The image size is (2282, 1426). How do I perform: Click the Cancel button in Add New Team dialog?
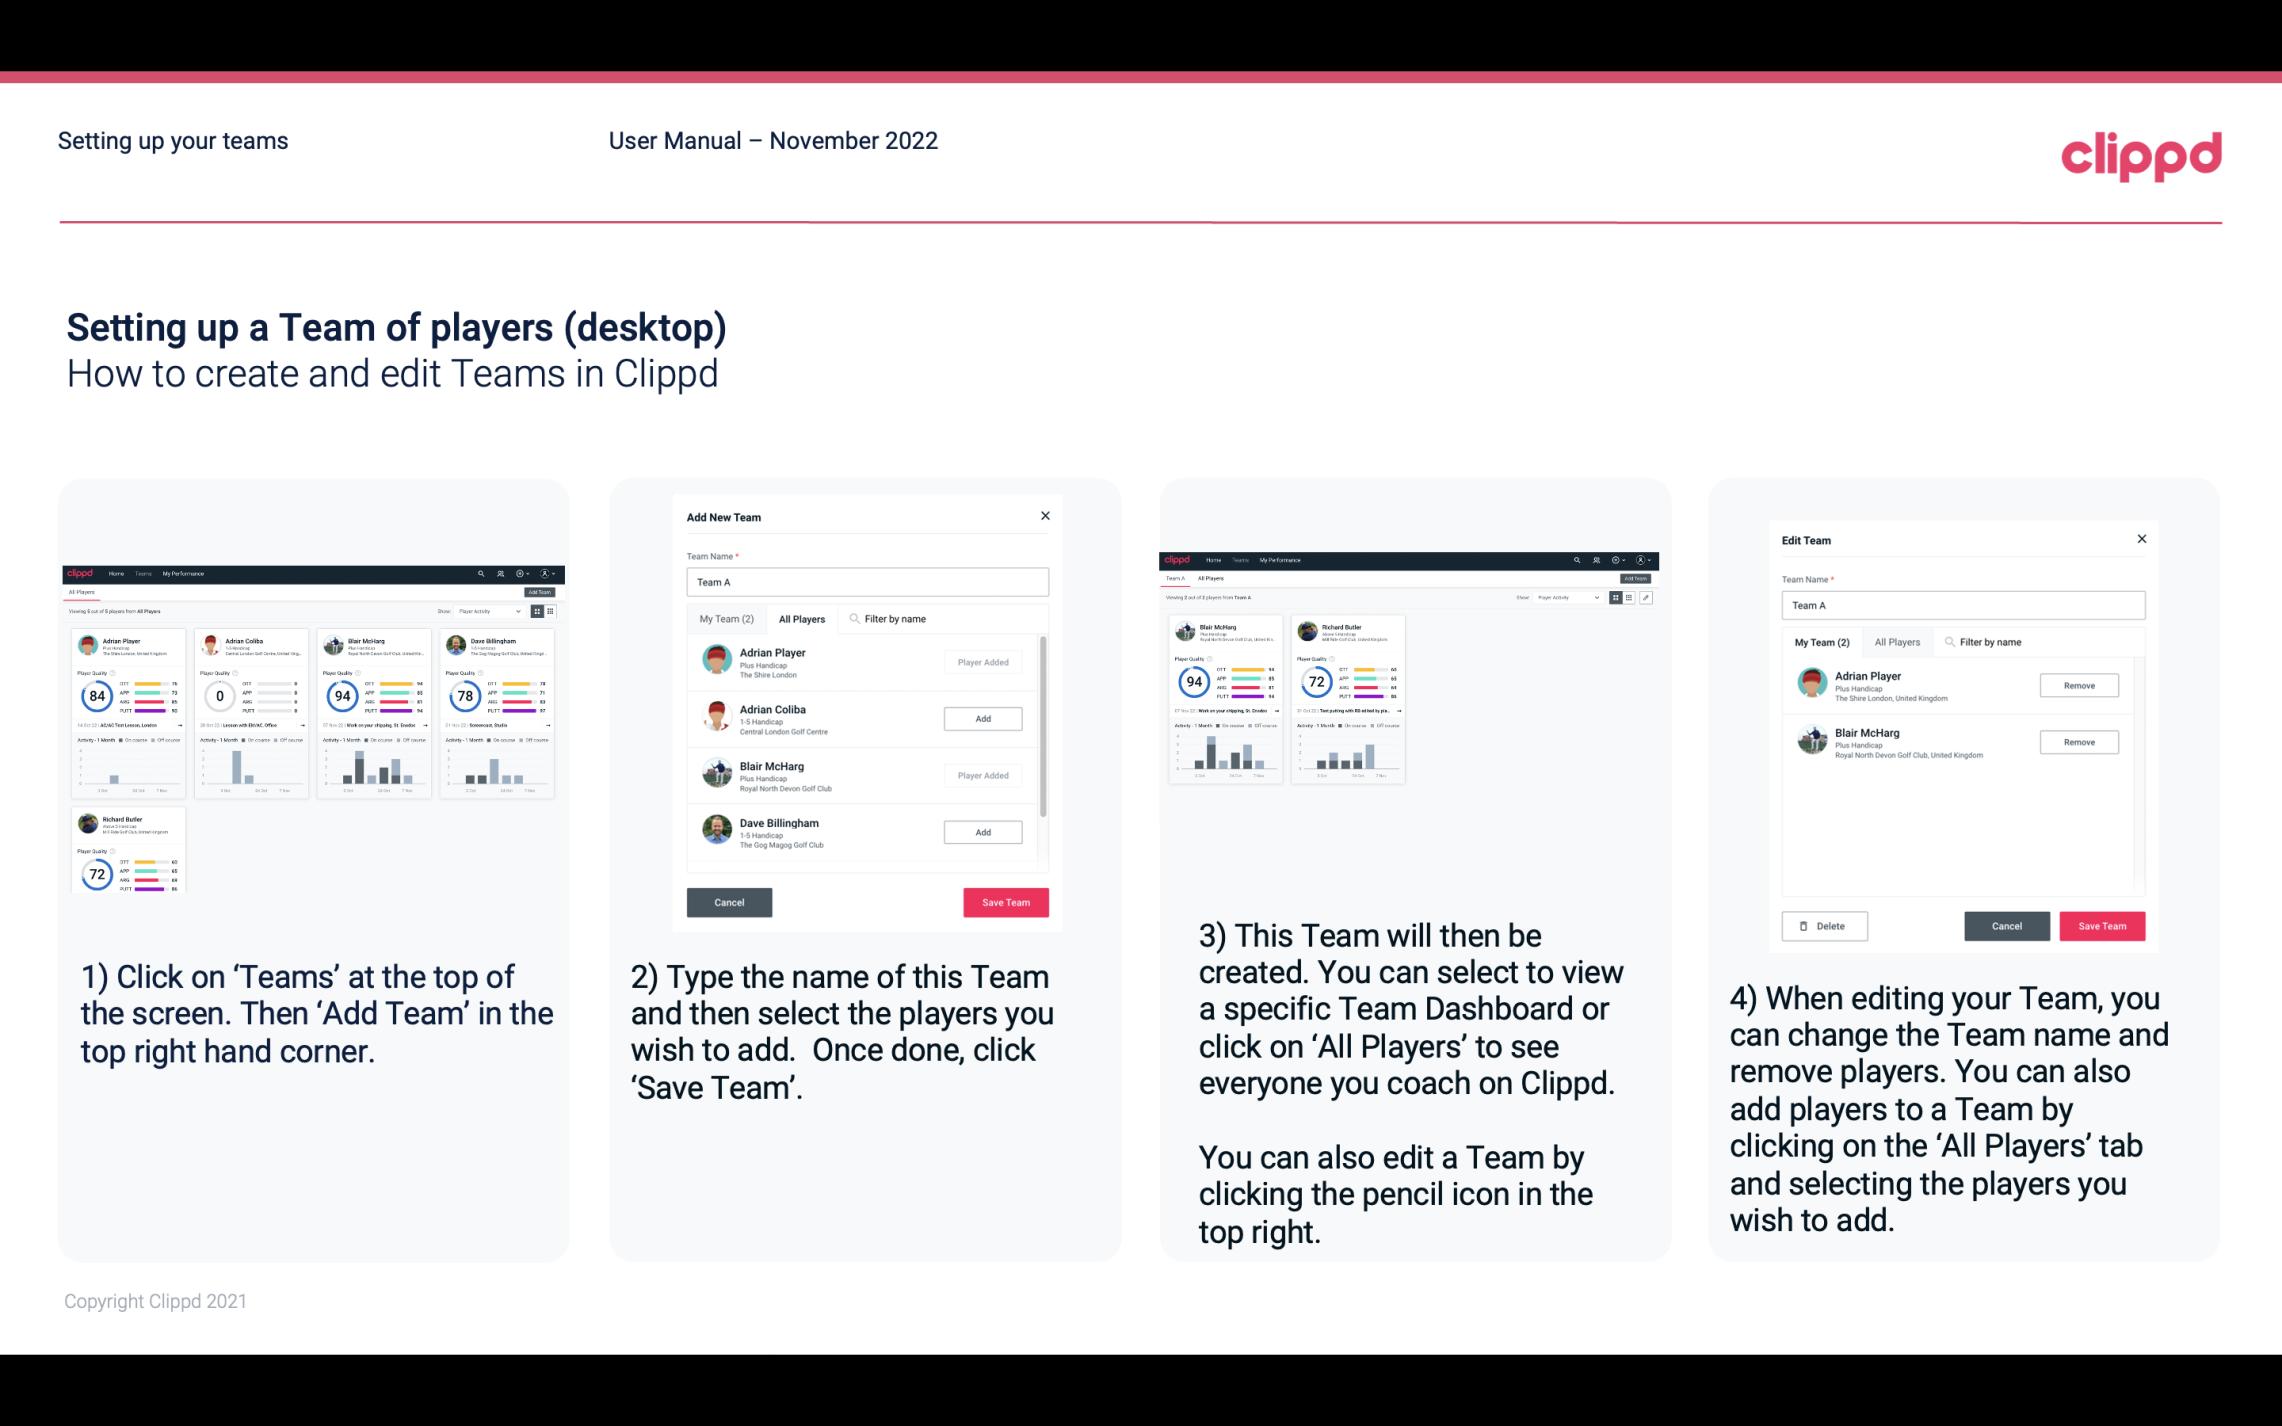[x=729, y=900]
